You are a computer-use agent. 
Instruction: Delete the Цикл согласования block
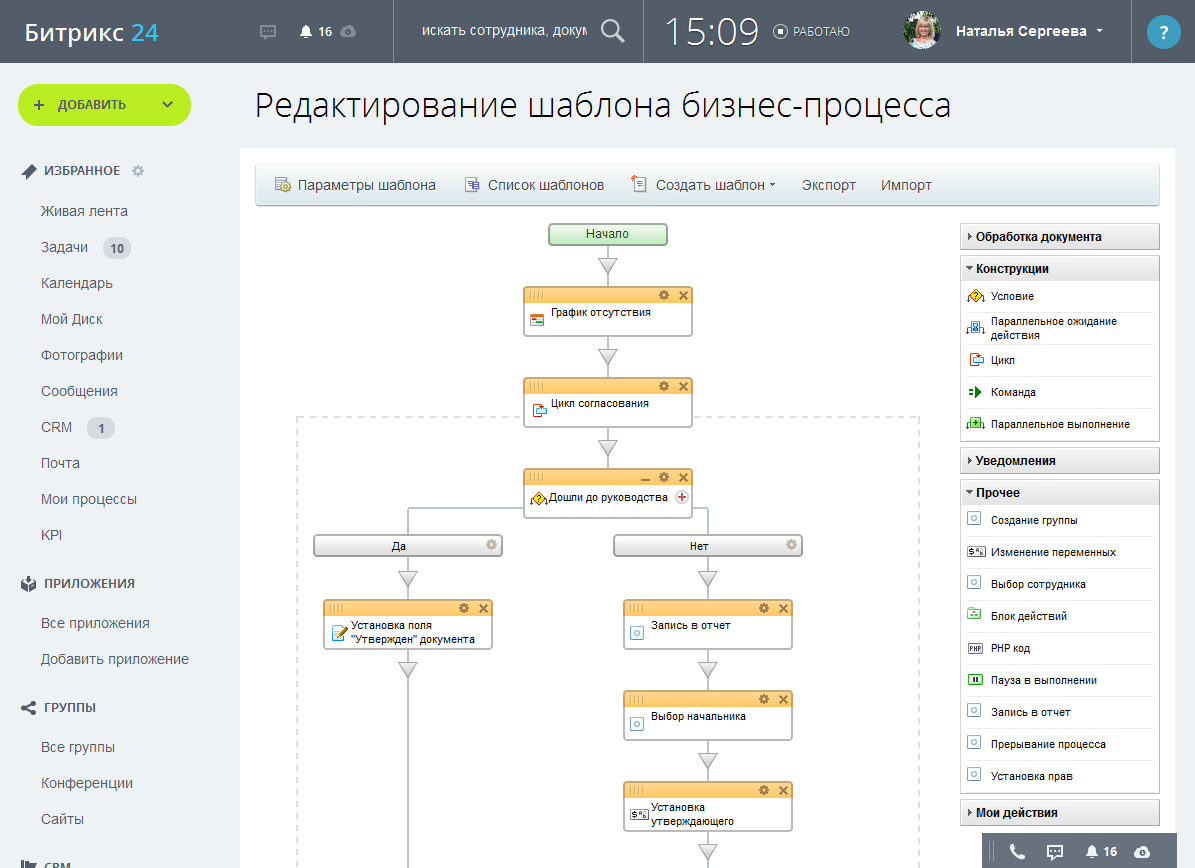tap(684, 386)
